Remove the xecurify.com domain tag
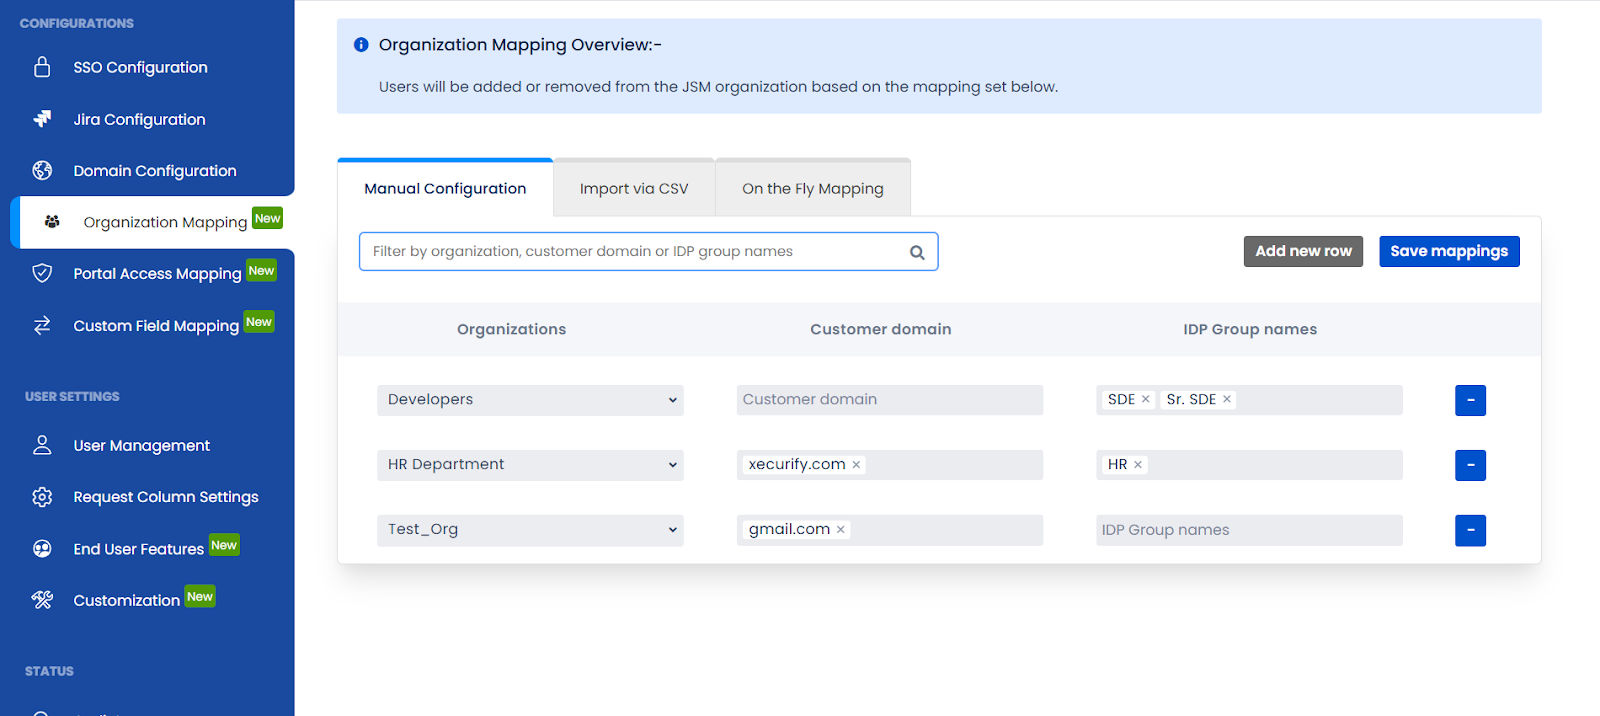Viewport: 1600px width, 716px height. tap(856, 464)
